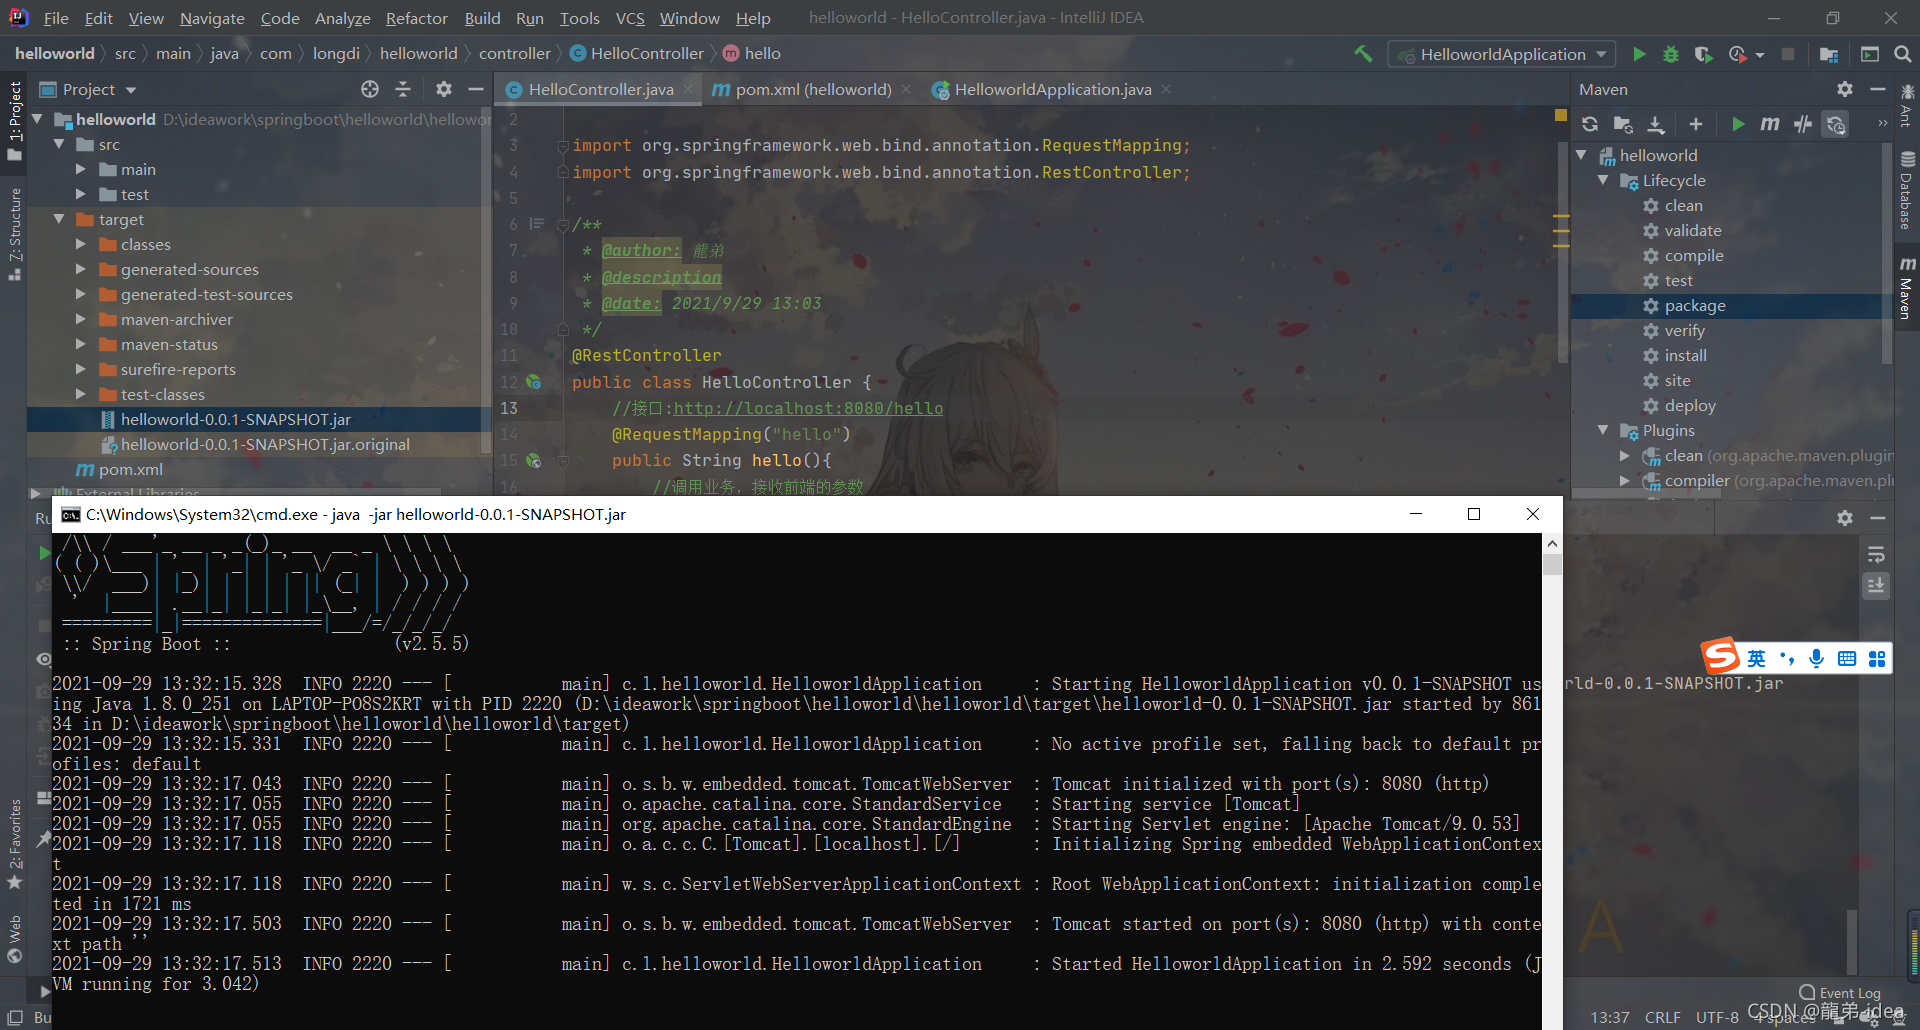This screenshot has height=1030, width=1920.
Task: Start debugging with the bug icon
Action: point(1671,54)
